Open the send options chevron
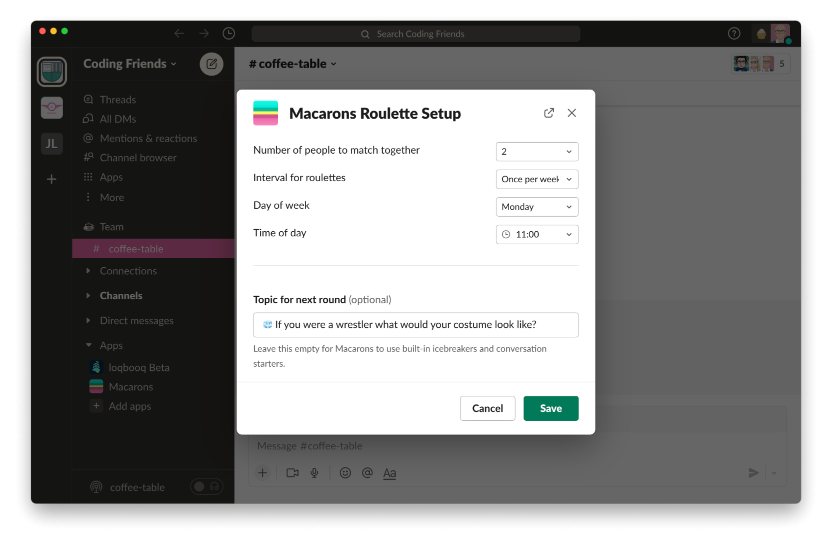 tap(774, 472)
